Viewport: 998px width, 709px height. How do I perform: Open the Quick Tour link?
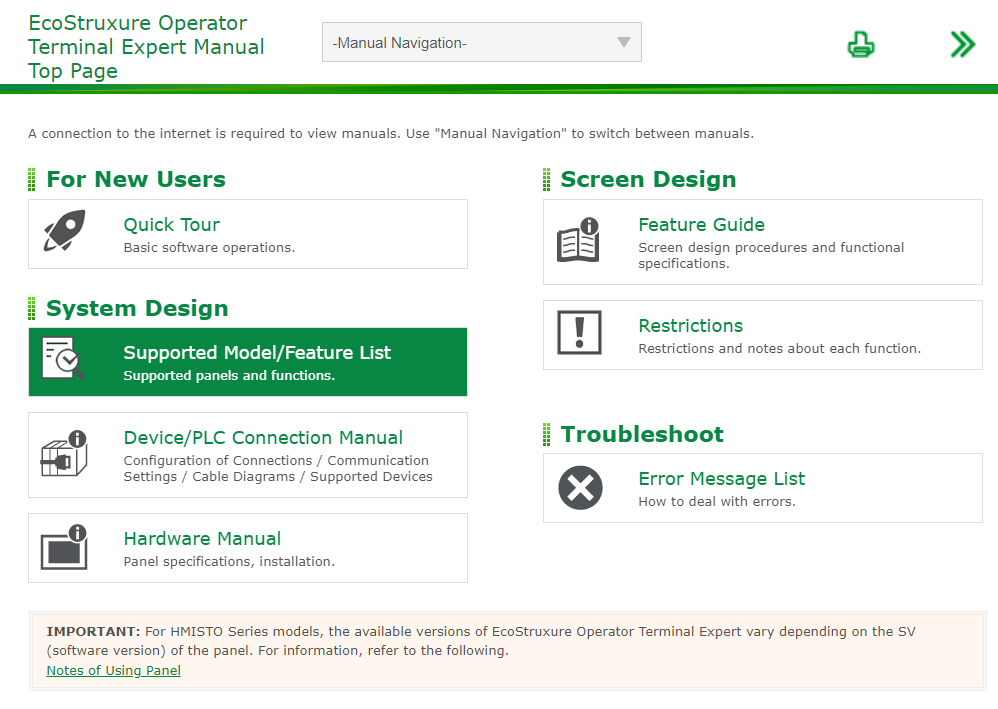pyautogui.click(x=172, y=225)
